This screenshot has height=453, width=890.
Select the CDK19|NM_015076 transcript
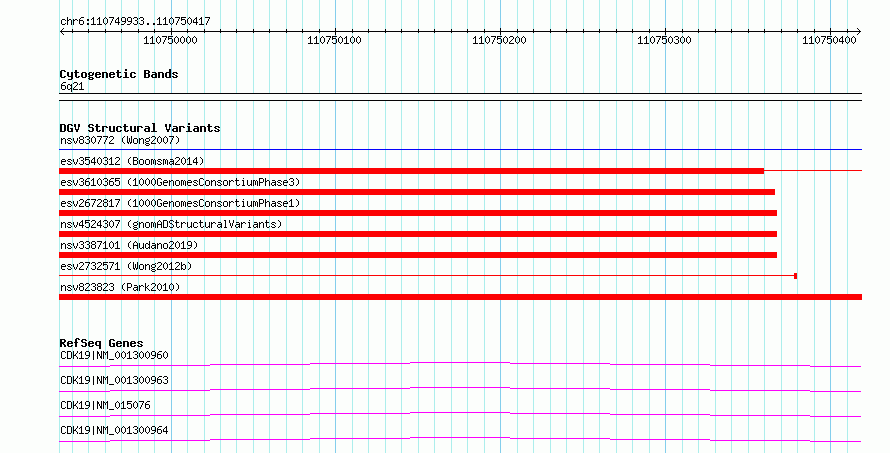(105, 405)
